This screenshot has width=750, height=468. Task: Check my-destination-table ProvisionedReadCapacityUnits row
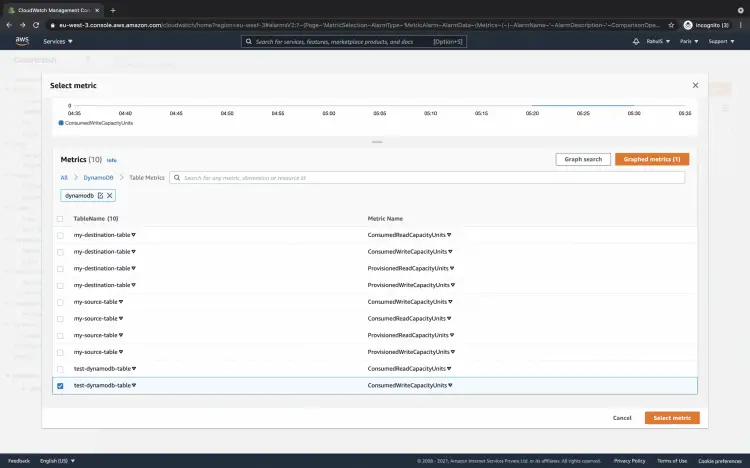tap(60, 269)
